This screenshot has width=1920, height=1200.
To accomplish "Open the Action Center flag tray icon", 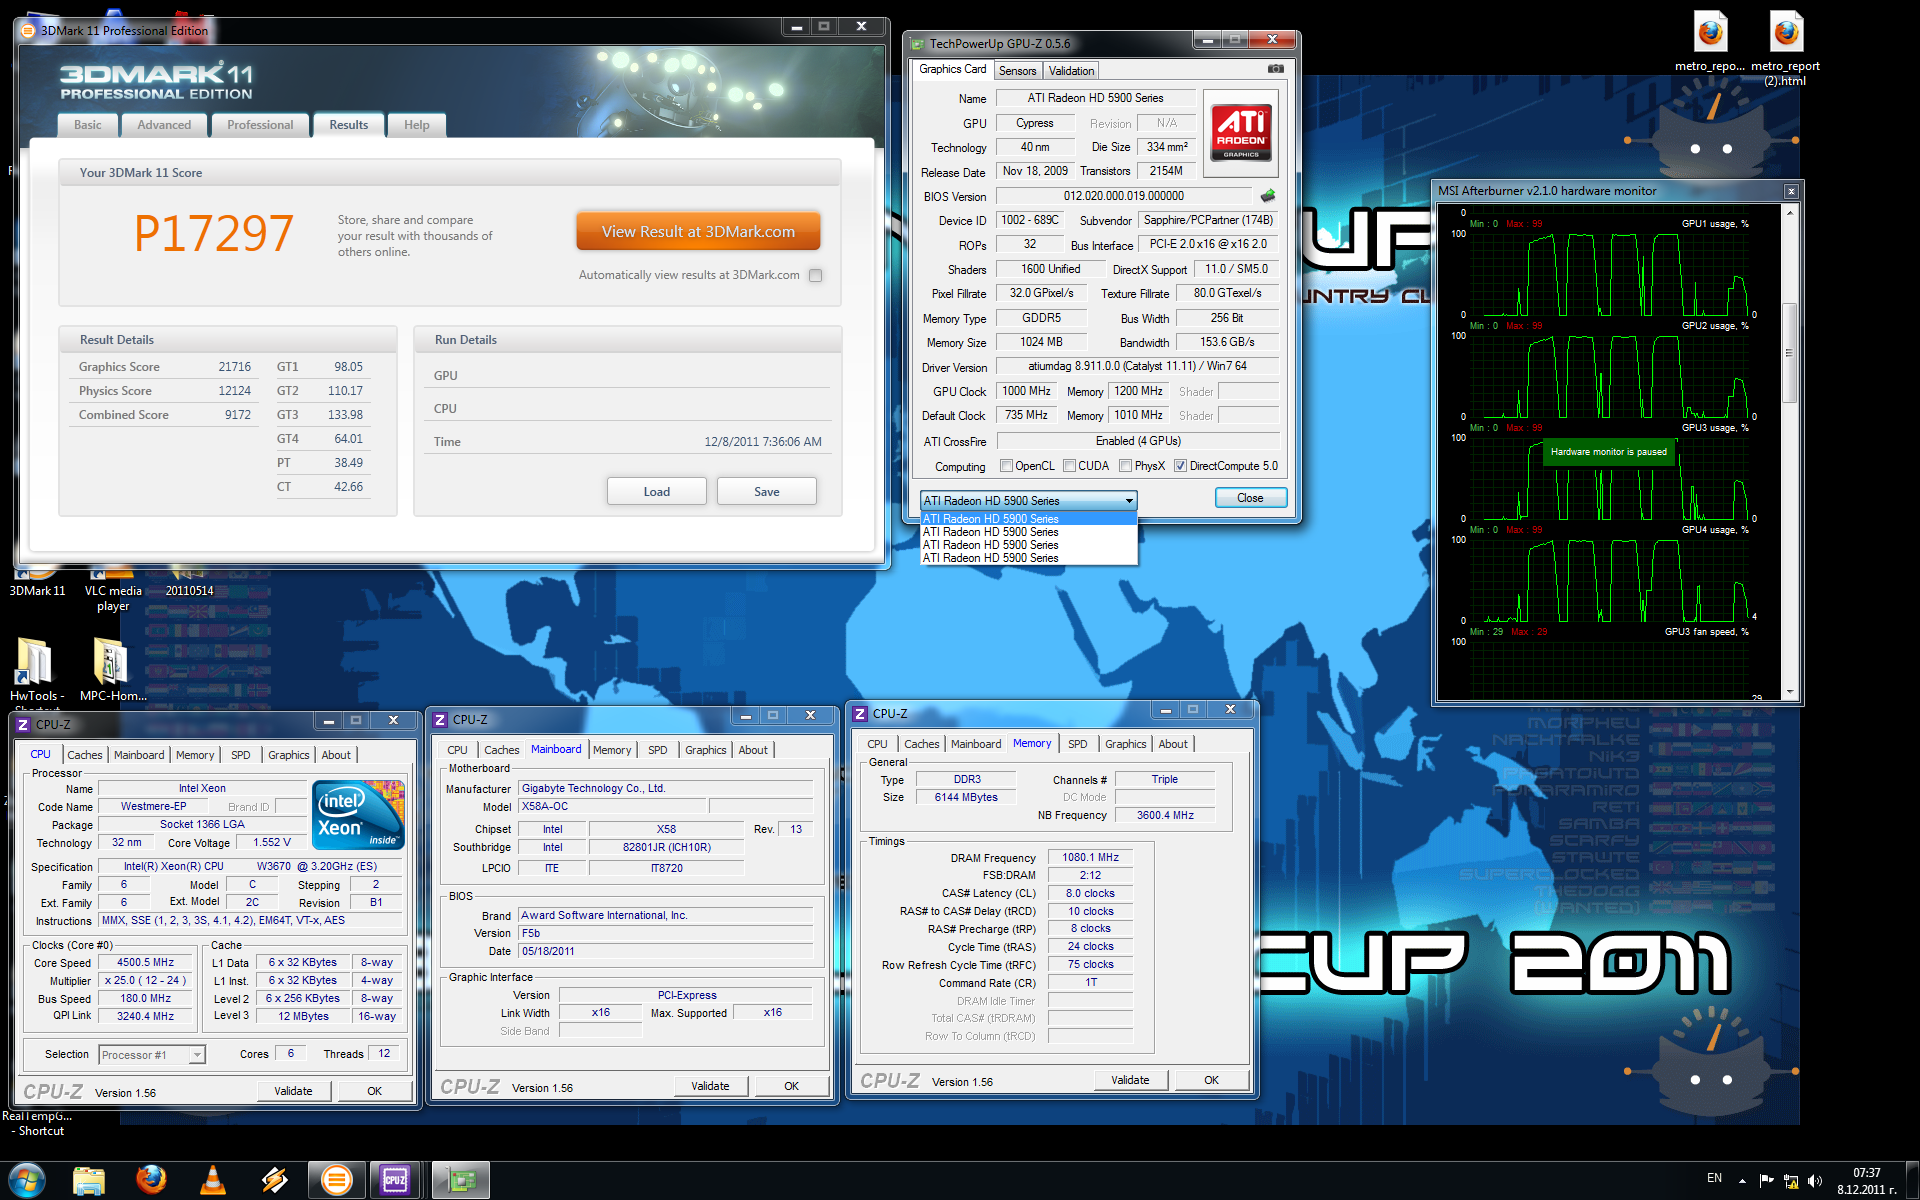I will tap(1766, 1180).
